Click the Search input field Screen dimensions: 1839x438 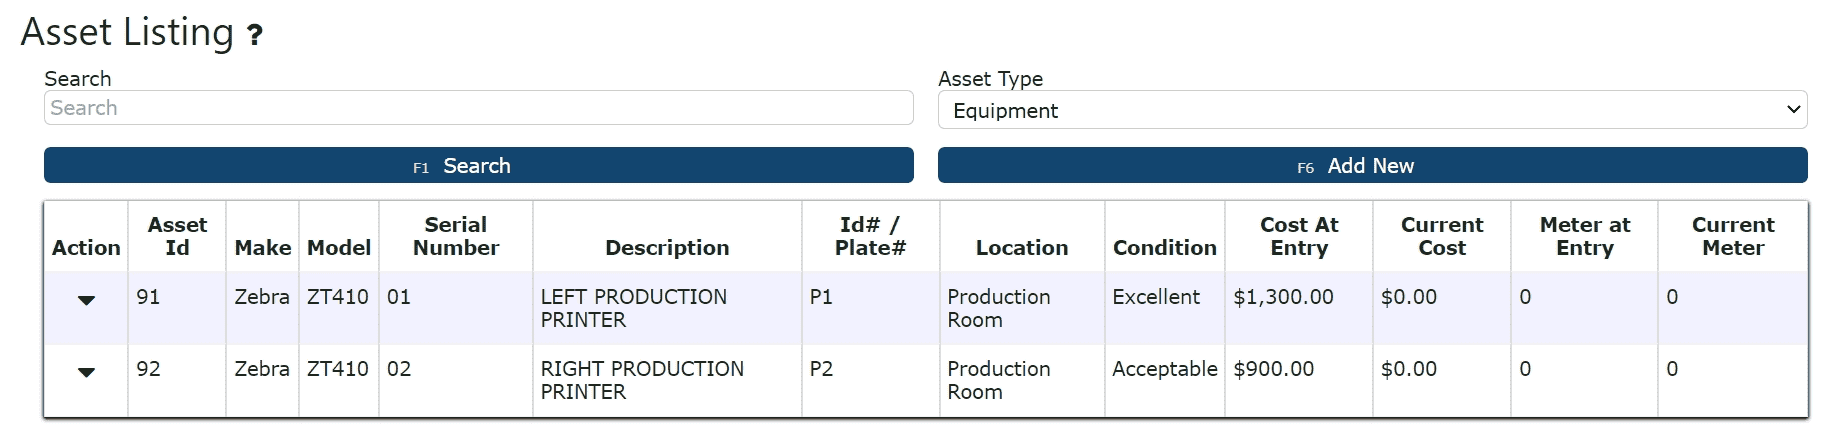(x=478, y=108)
